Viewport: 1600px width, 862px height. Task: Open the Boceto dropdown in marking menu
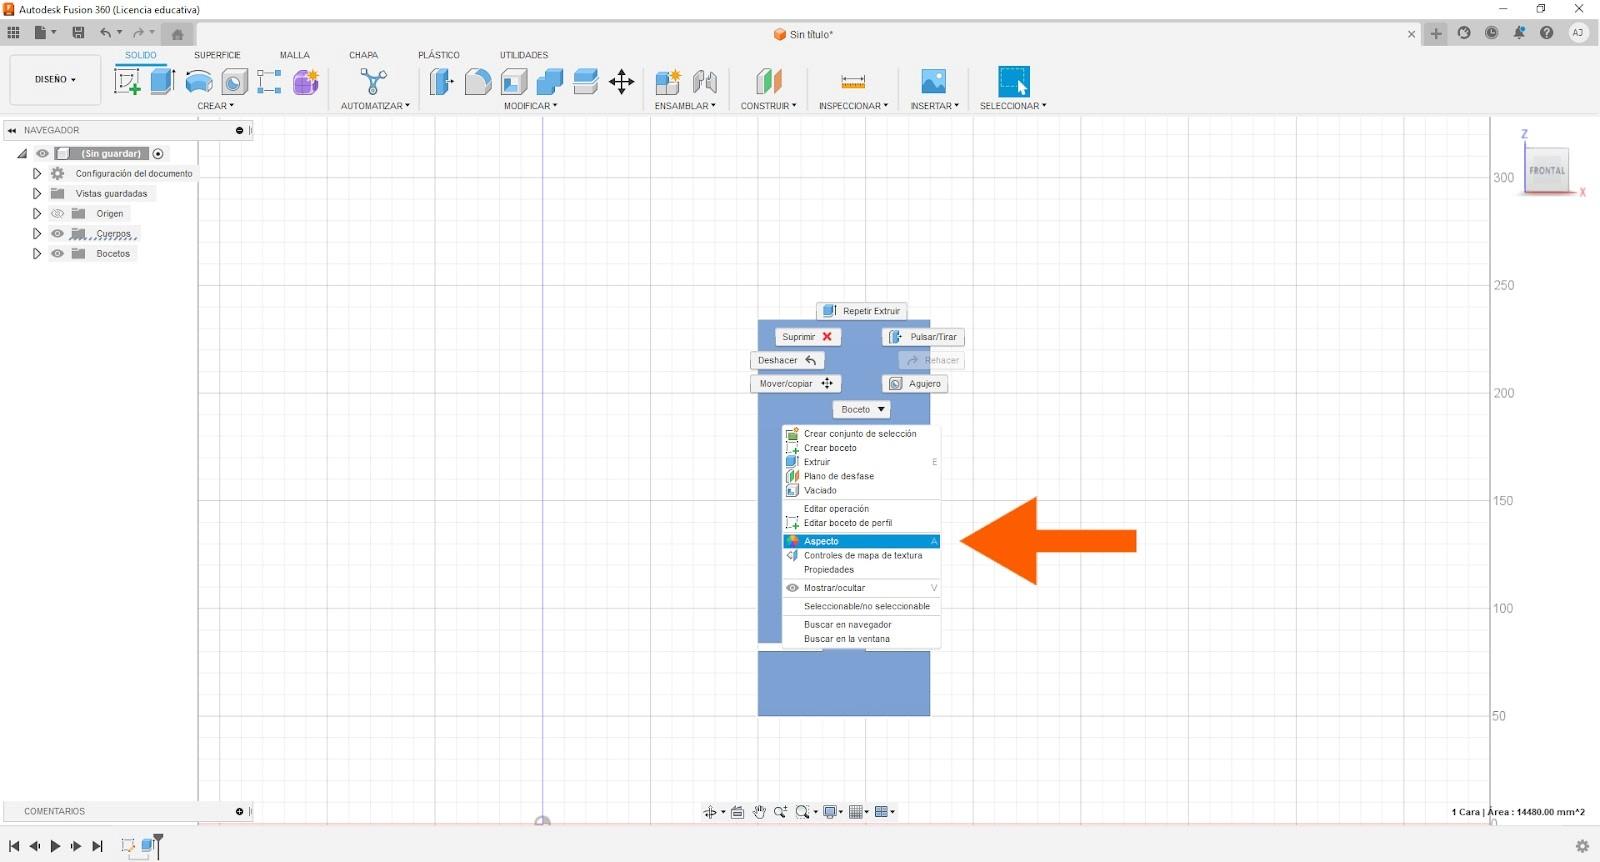pyautogui.click(x=861, y=410)
